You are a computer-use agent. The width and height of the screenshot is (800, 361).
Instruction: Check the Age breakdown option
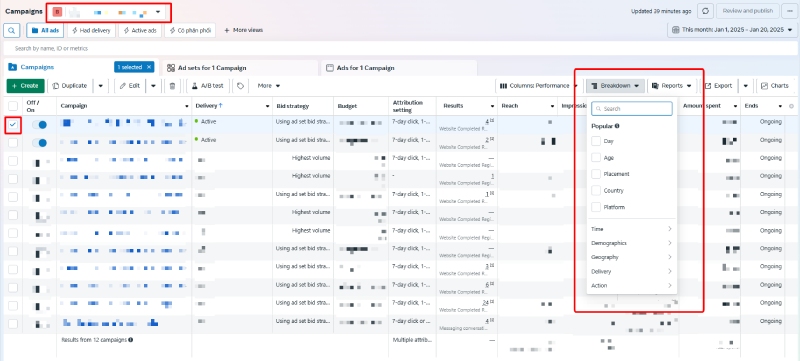coord(595,158)
